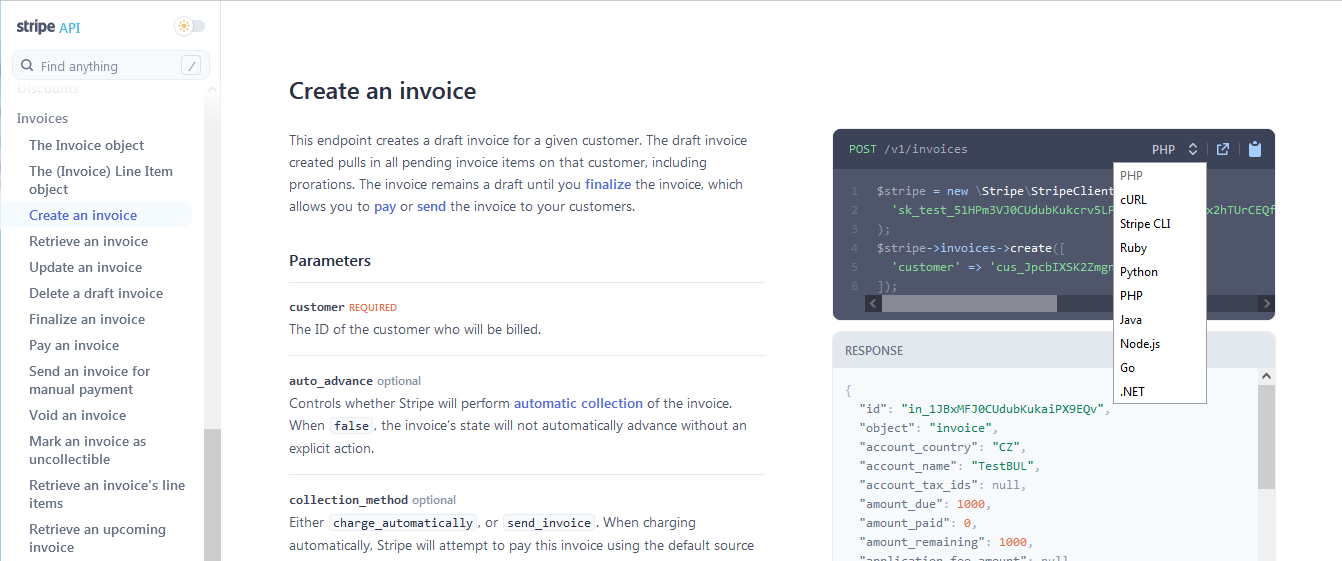Click the "account_country": "CZ" response line
This screenshot has width=1342, height=561.
click(942, 447)
